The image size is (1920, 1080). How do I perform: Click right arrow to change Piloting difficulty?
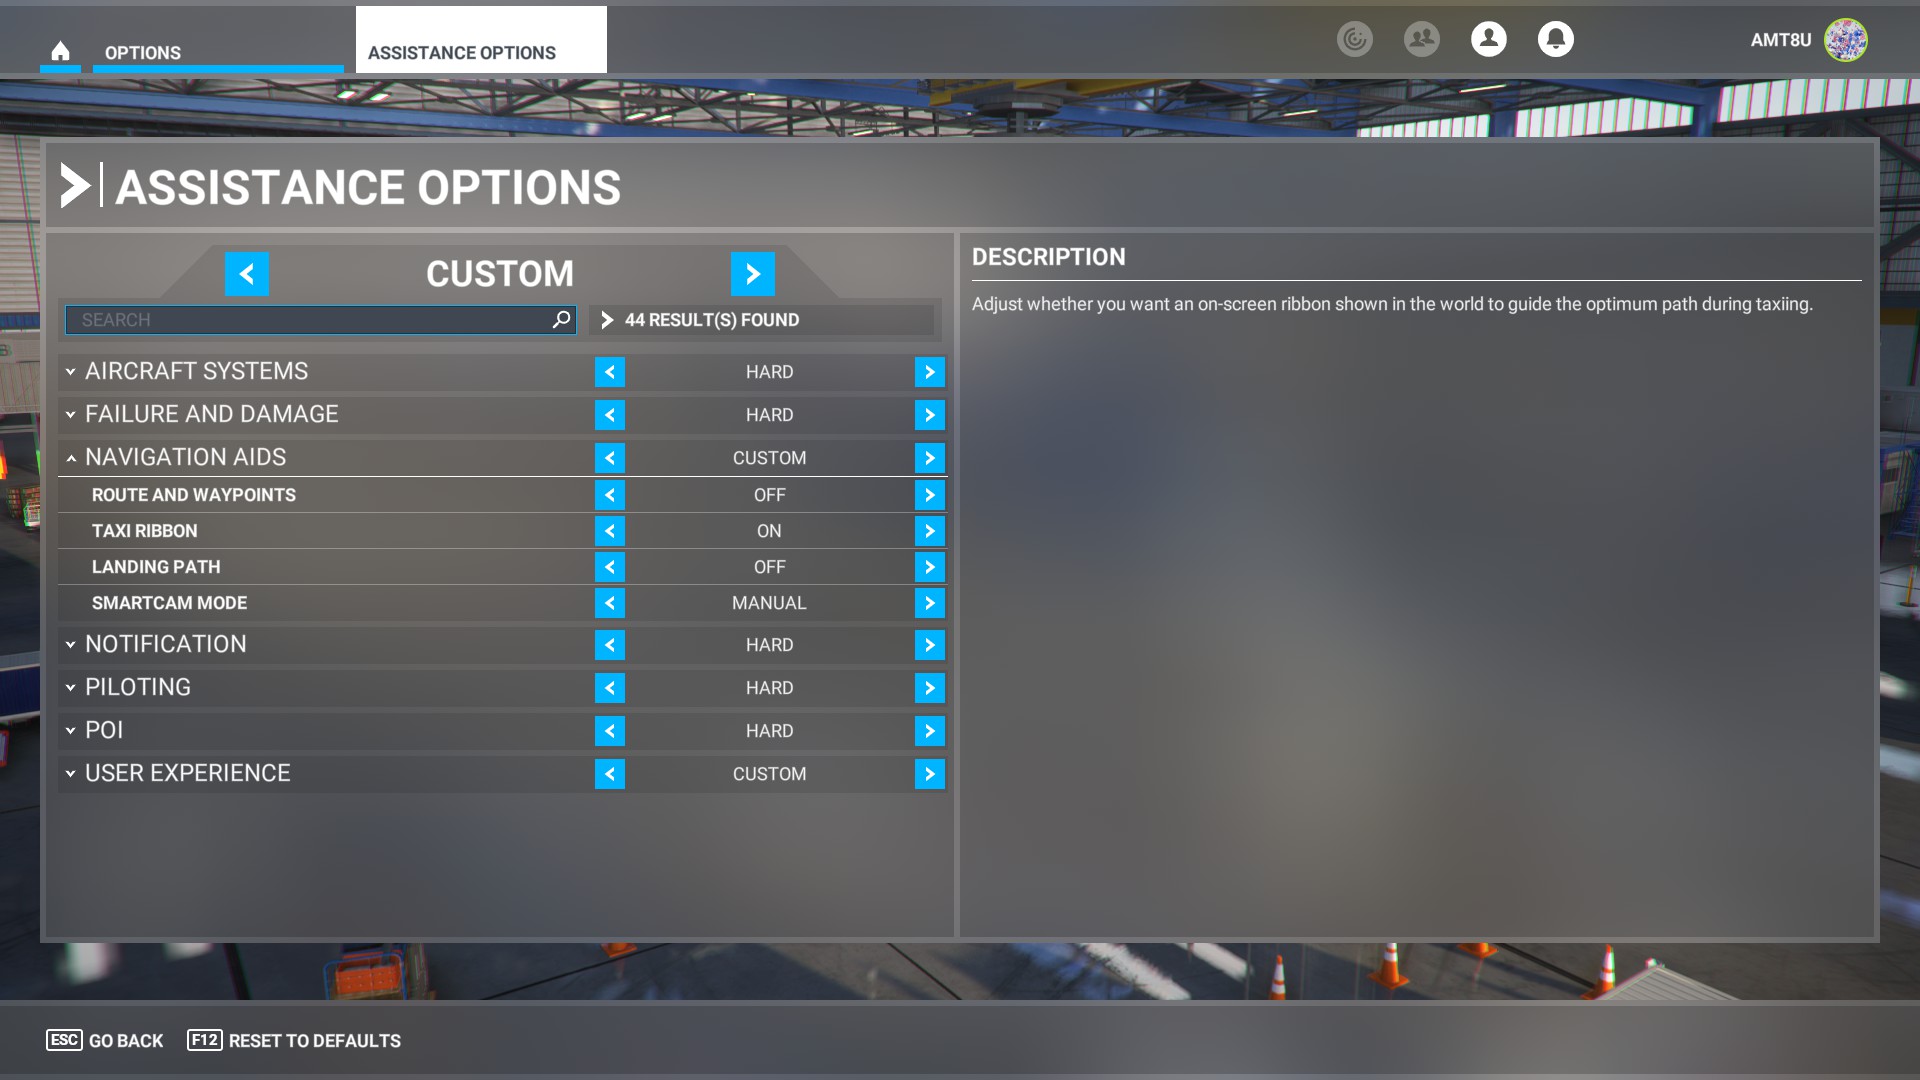[x=930, y=687]
